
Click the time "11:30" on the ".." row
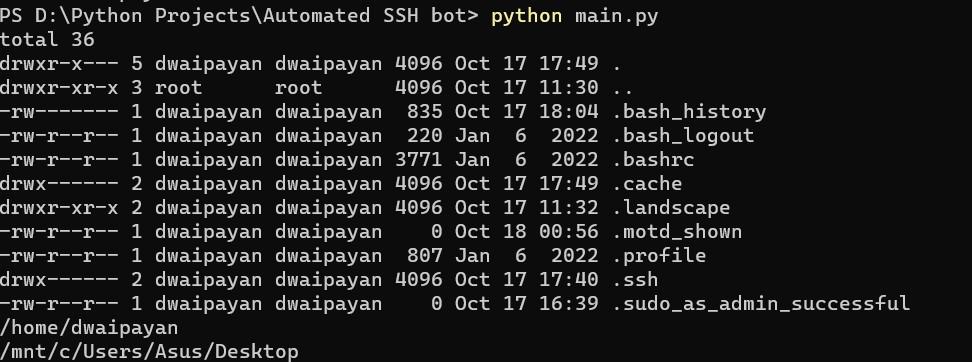point(569,88)
